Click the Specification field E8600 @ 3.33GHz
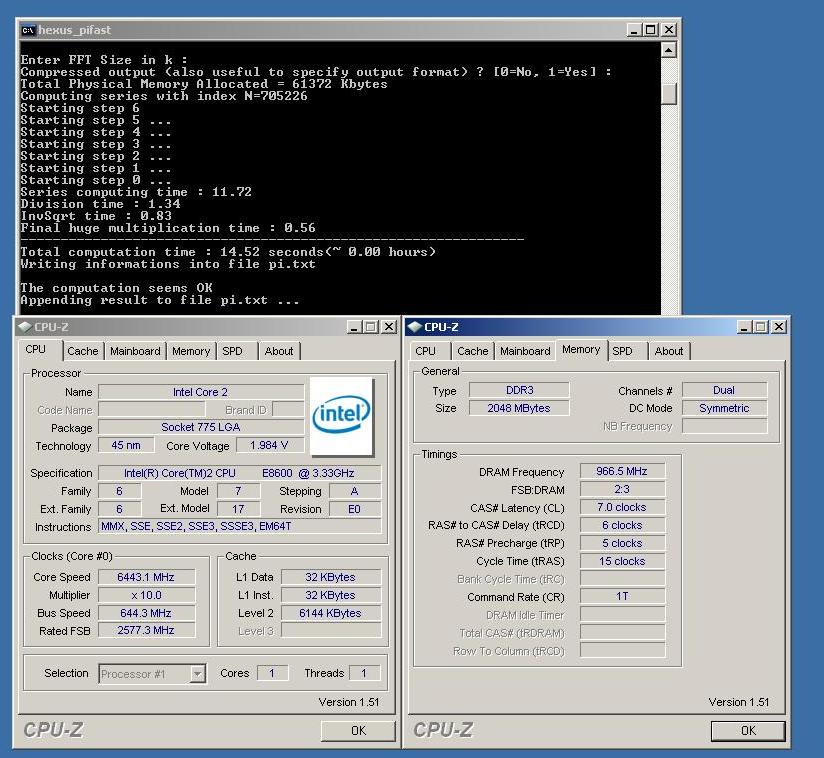Image resolution: width=824 pixels, height=758 pixels. (x=240, y=473)
